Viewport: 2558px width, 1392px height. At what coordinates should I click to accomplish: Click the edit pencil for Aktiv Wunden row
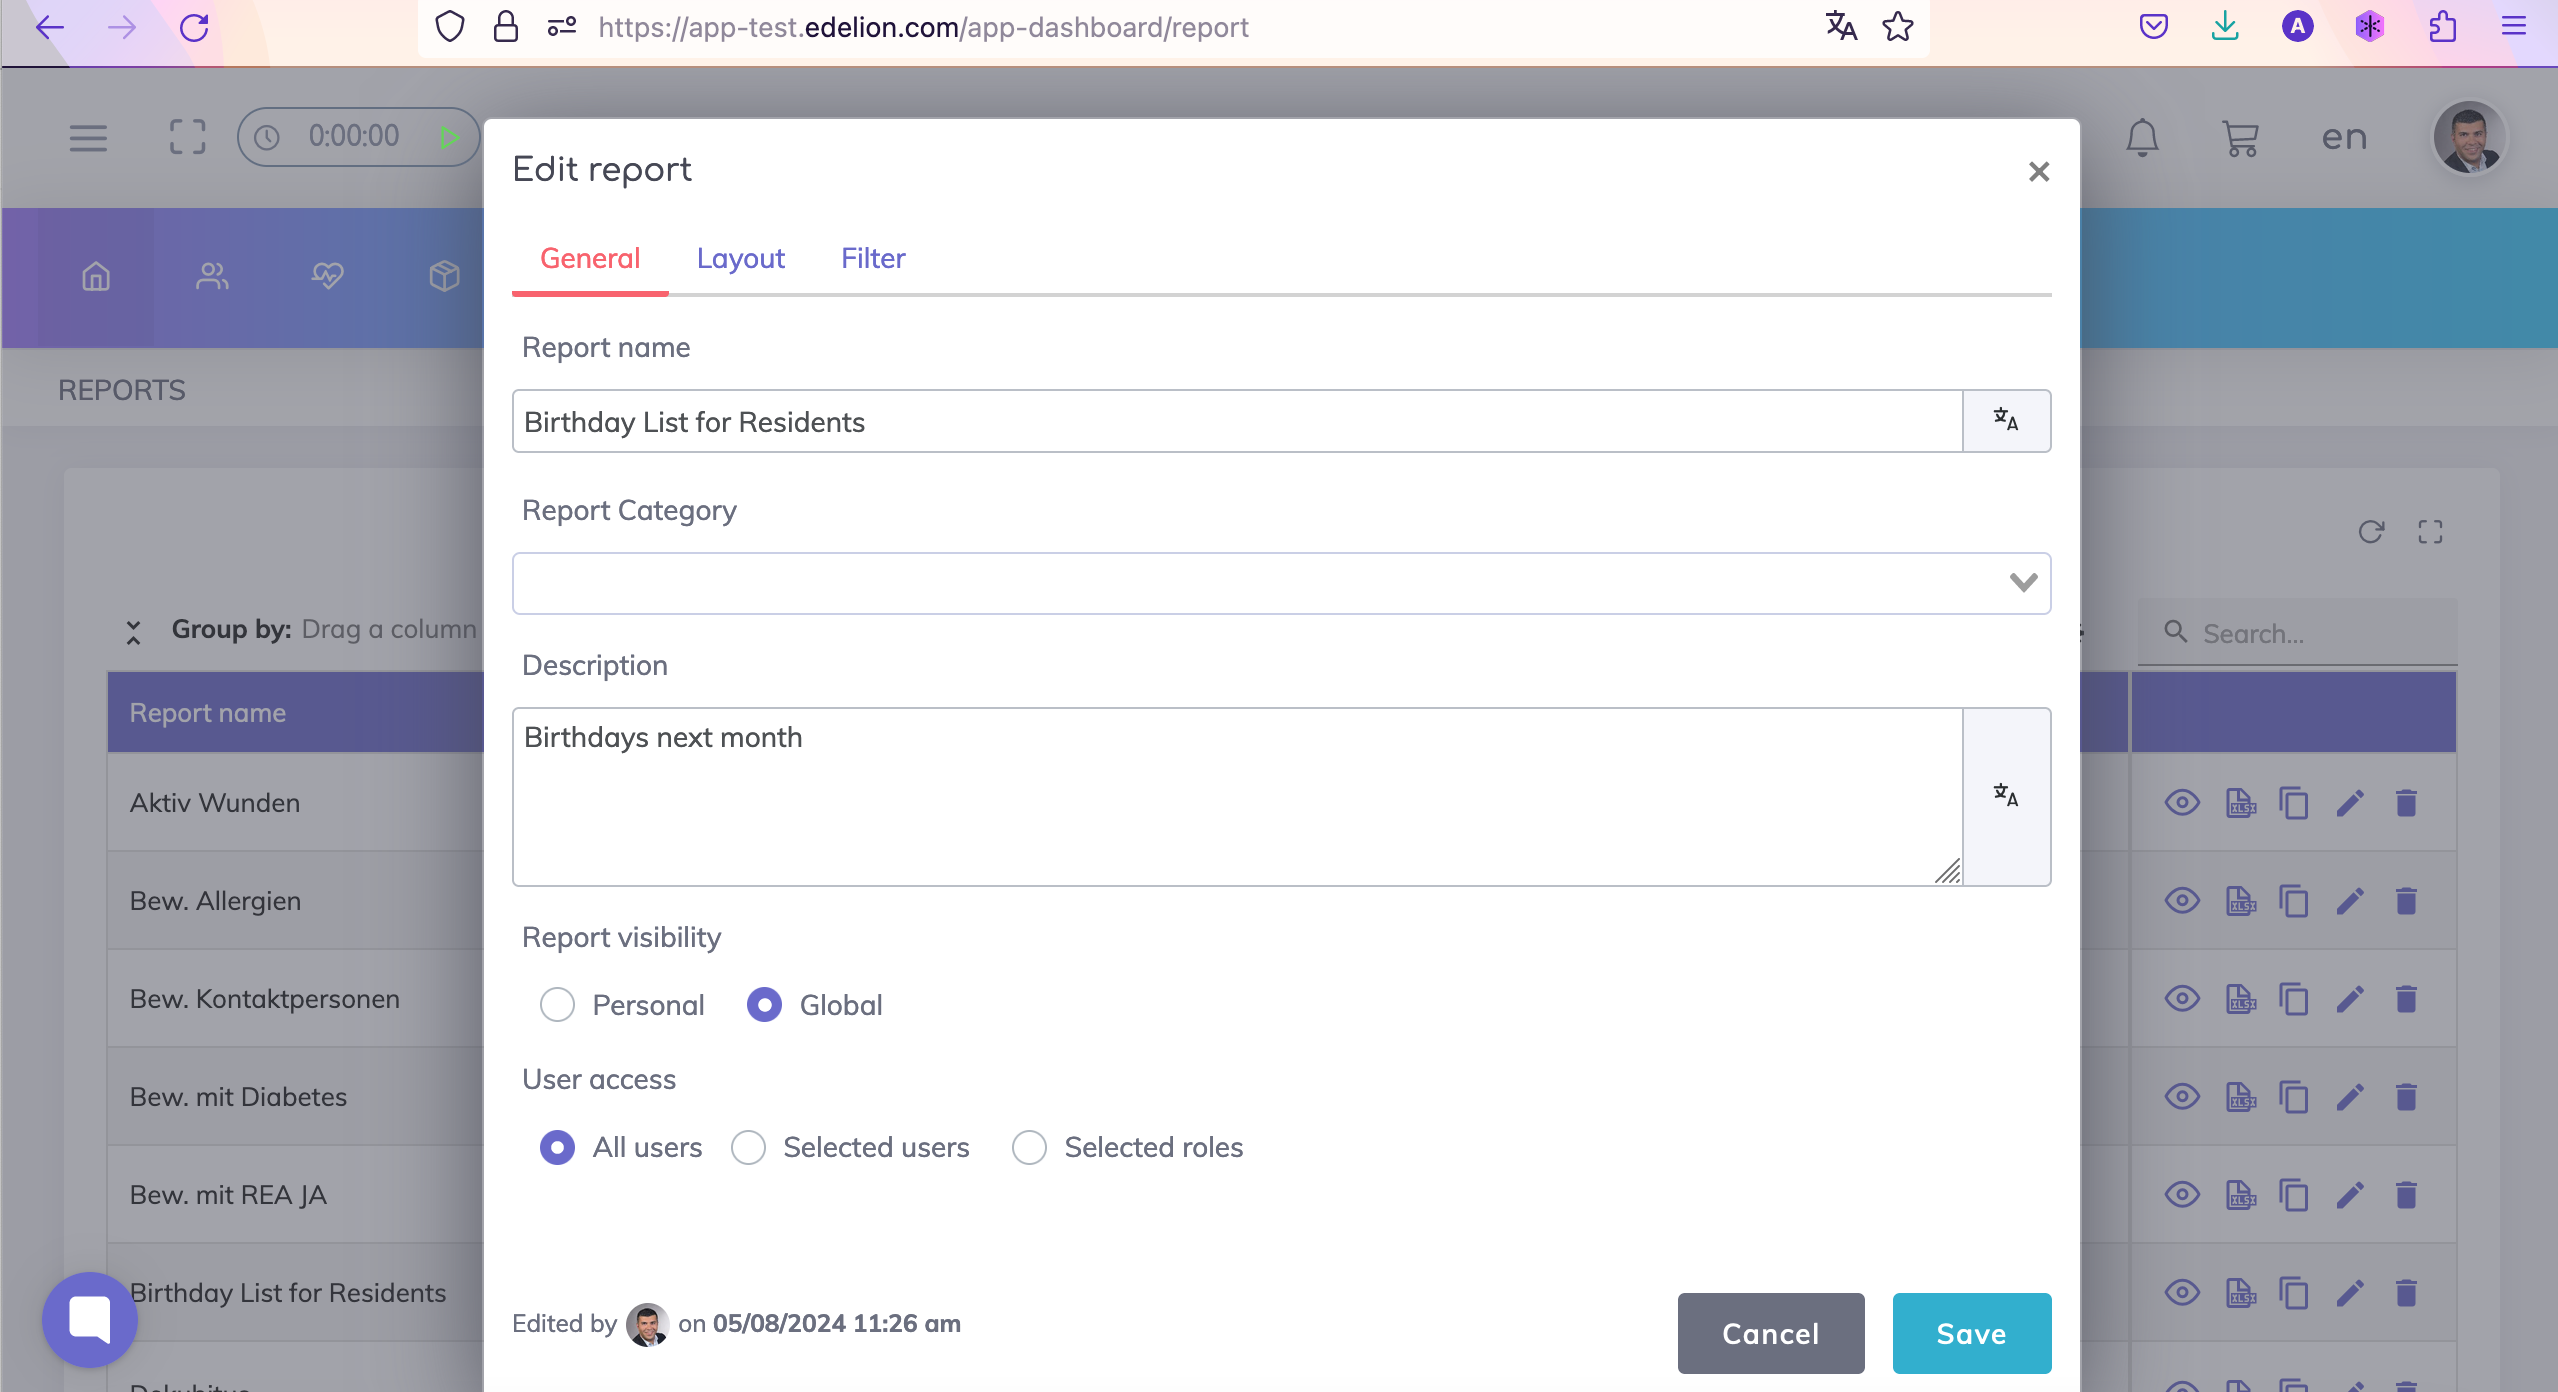[2350, 803]
